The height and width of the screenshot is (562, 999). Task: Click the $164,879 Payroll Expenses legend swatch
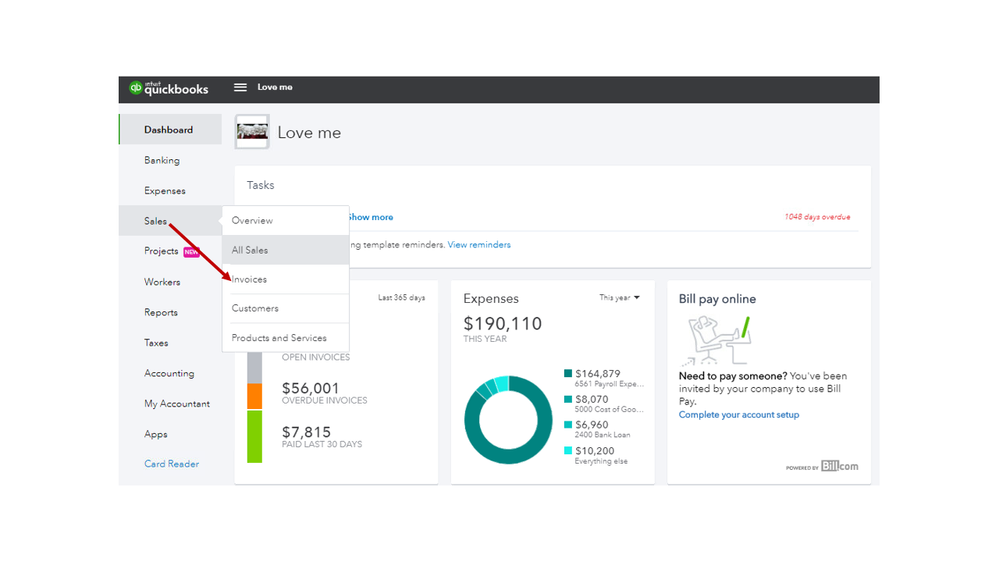[568, 373]
